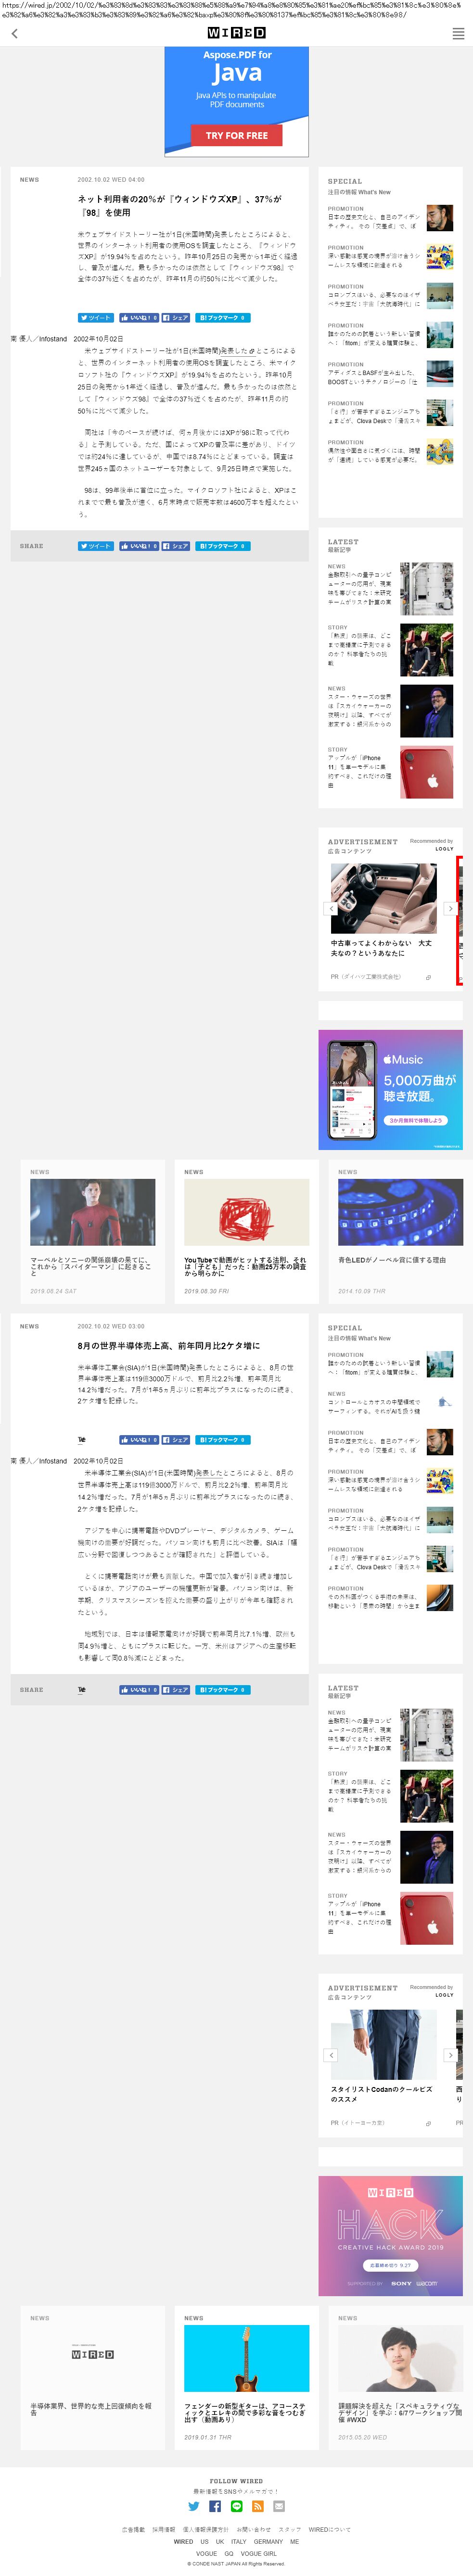Tweet the Windows XP article from its top share row
Image resolution: width=473 pixels, height=2576 pixels.
pos(96,318)
